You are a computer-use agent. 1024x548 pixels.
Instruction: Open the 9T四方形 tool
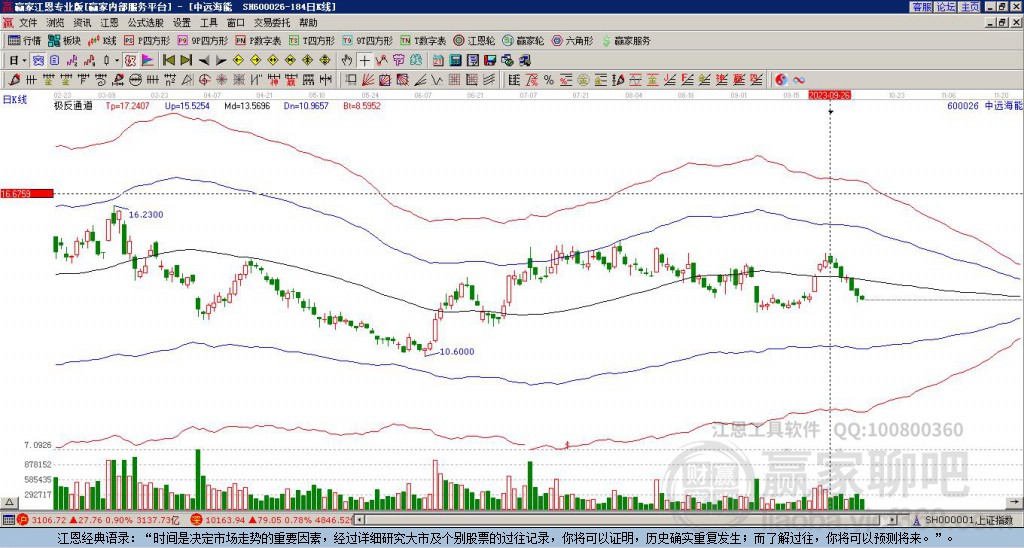pos(367,40)
